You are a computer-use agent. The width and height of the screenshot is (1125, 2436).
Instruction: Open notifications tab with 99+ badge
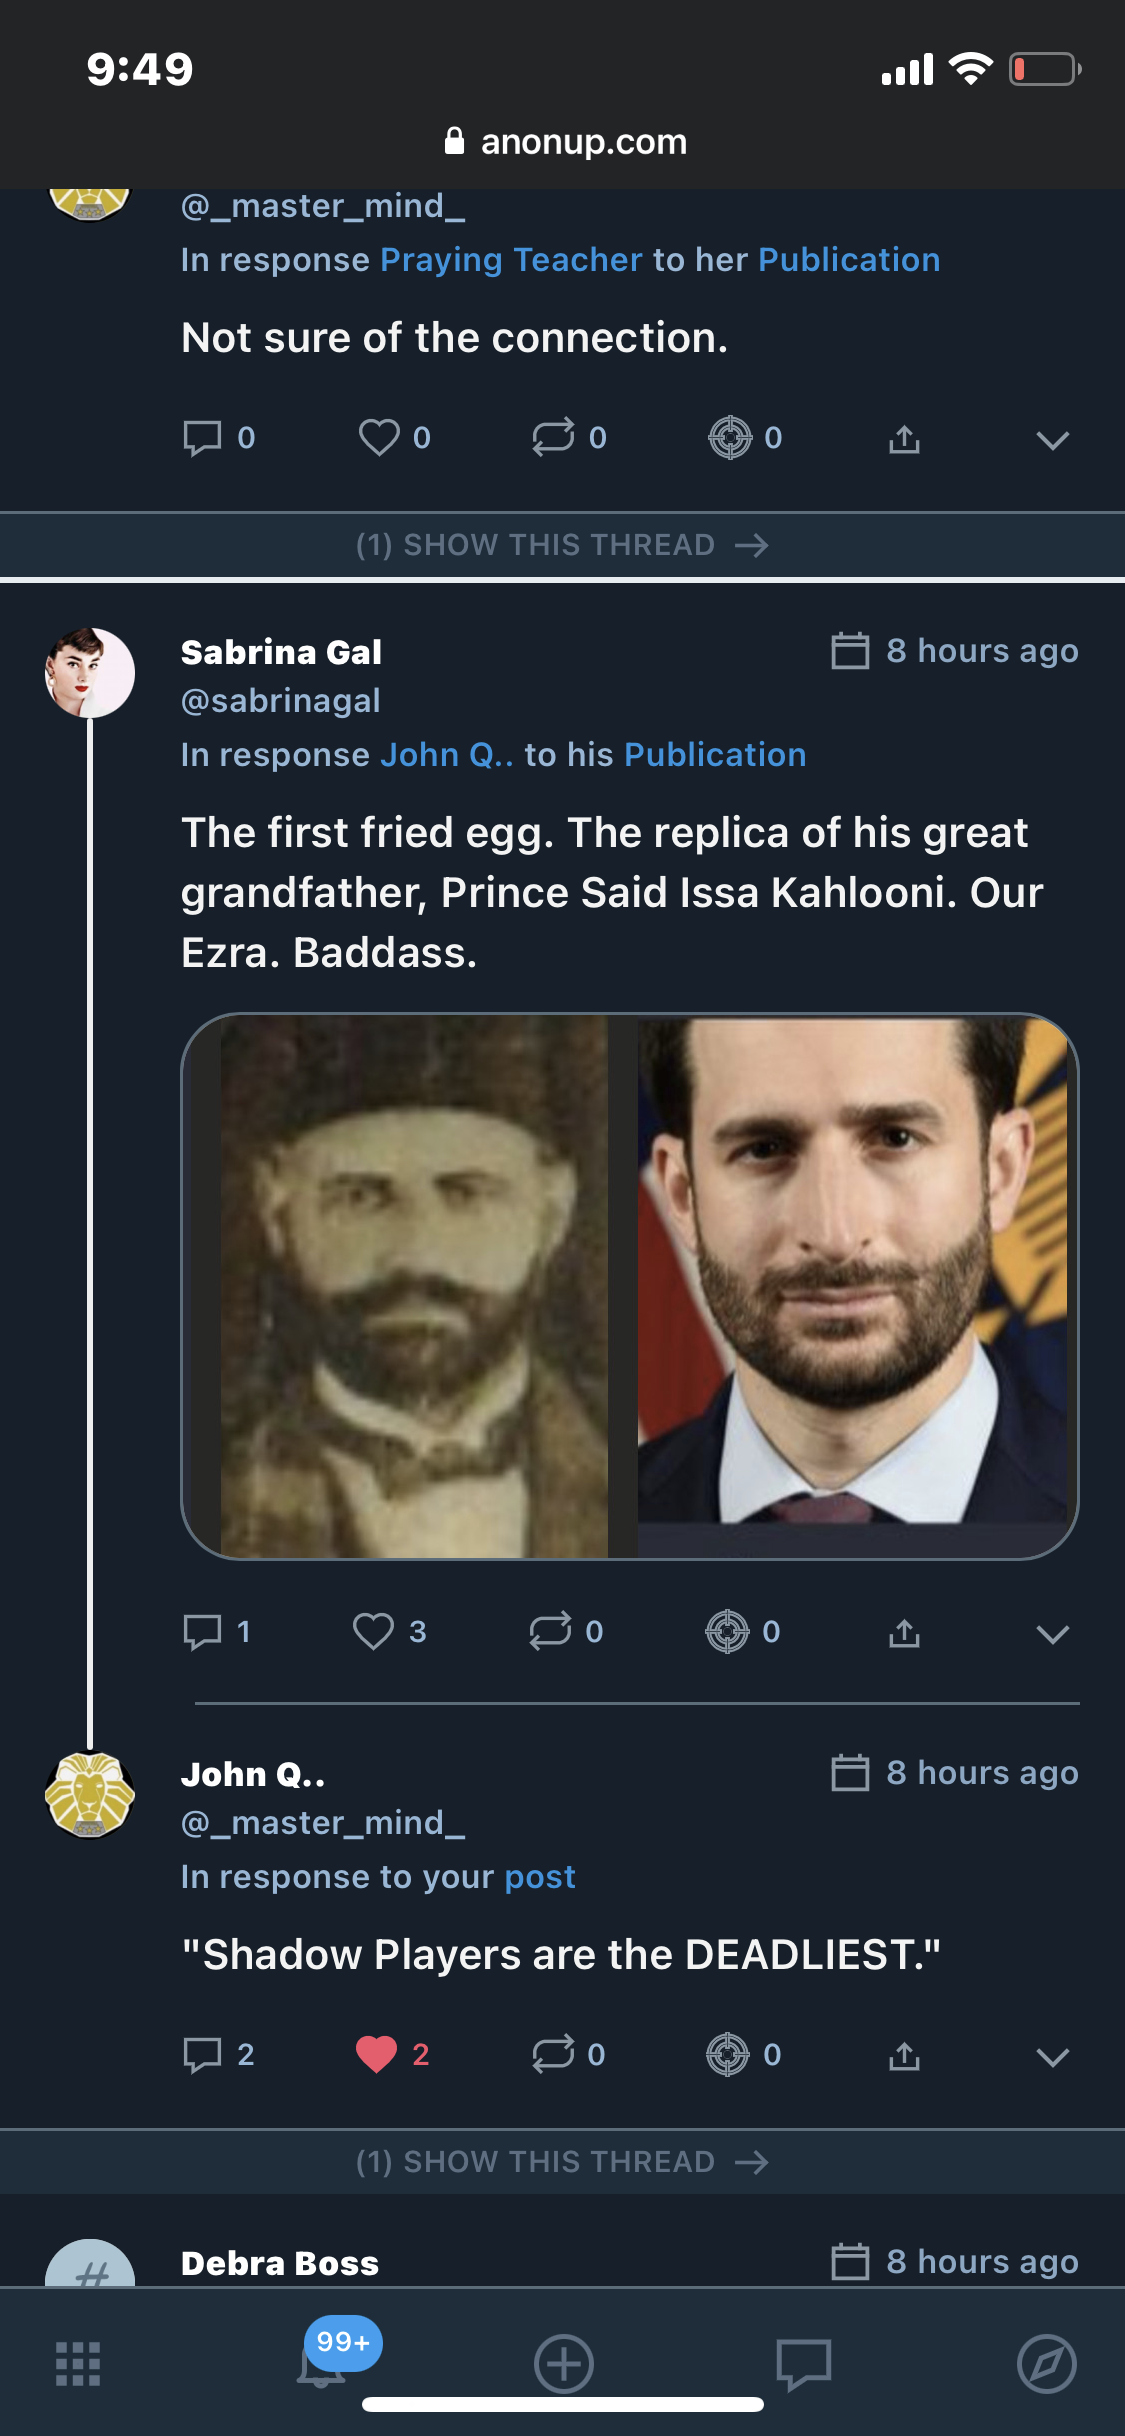click(x=322, y=2364)
